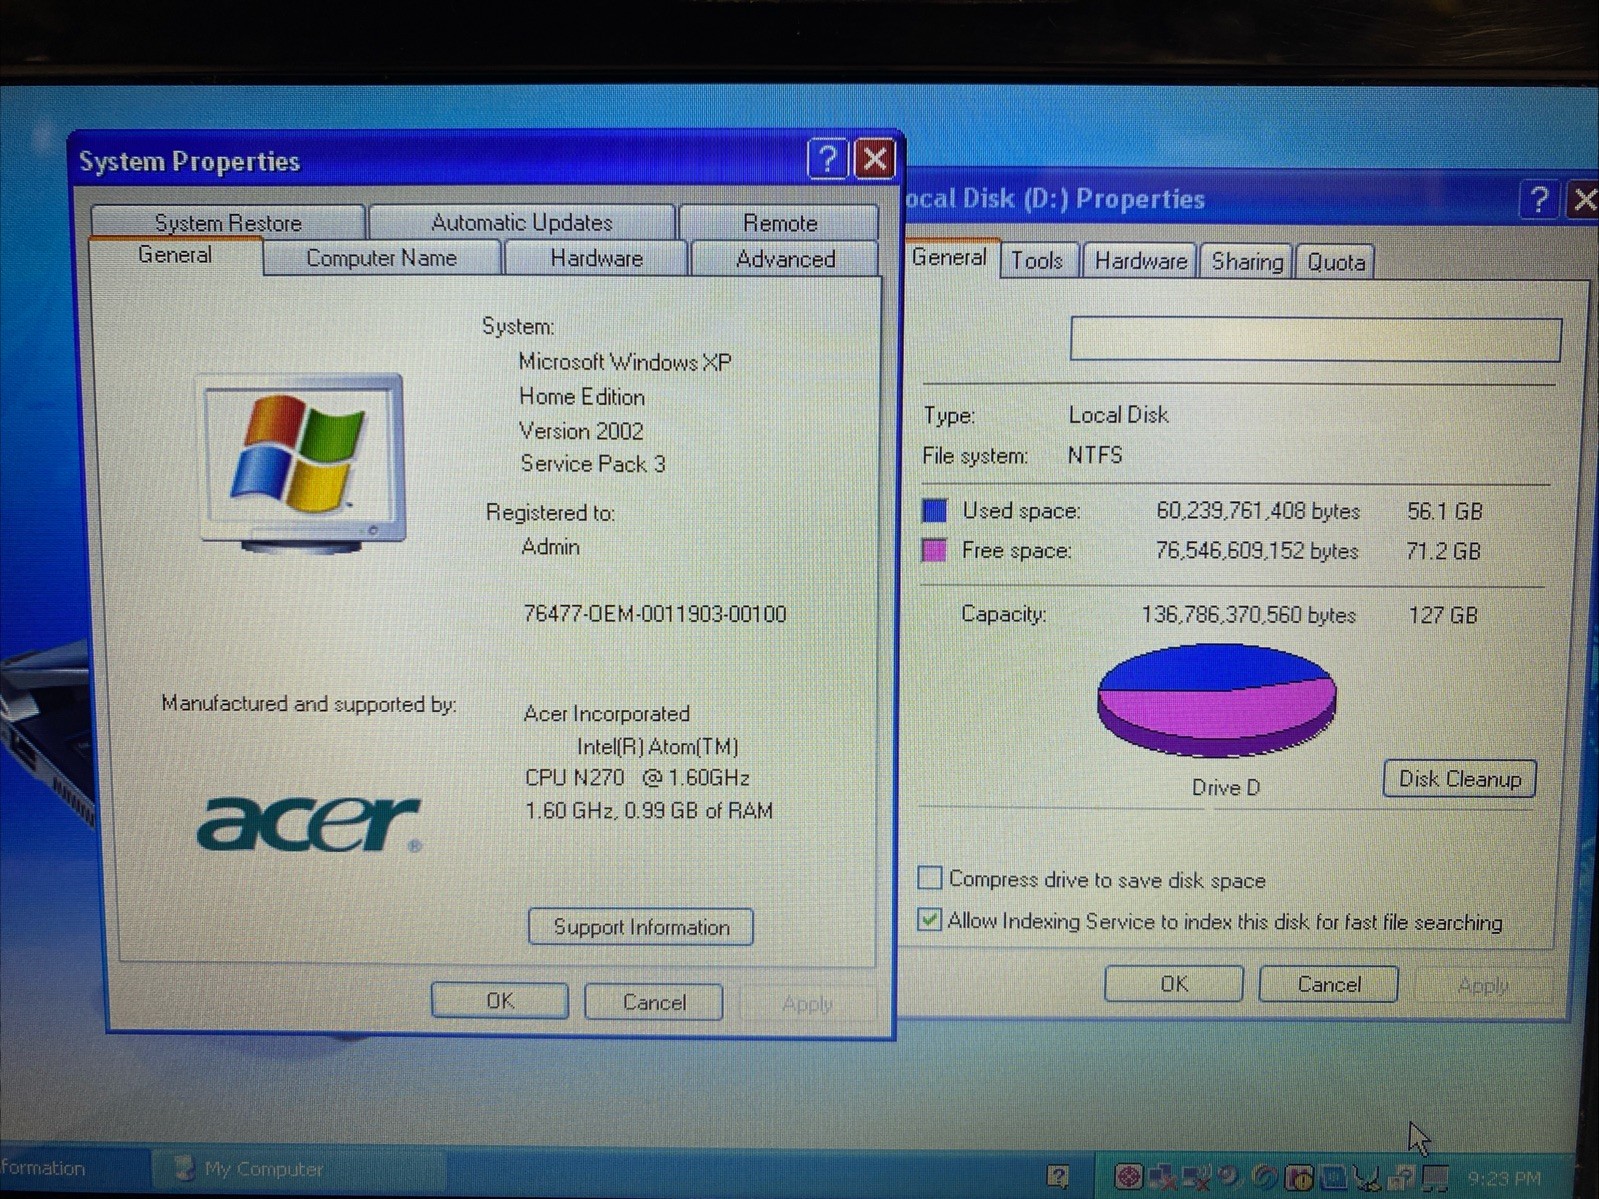Open the Advanced tab
Screen dimensions: 1599x1199
[x=785, y=259]
